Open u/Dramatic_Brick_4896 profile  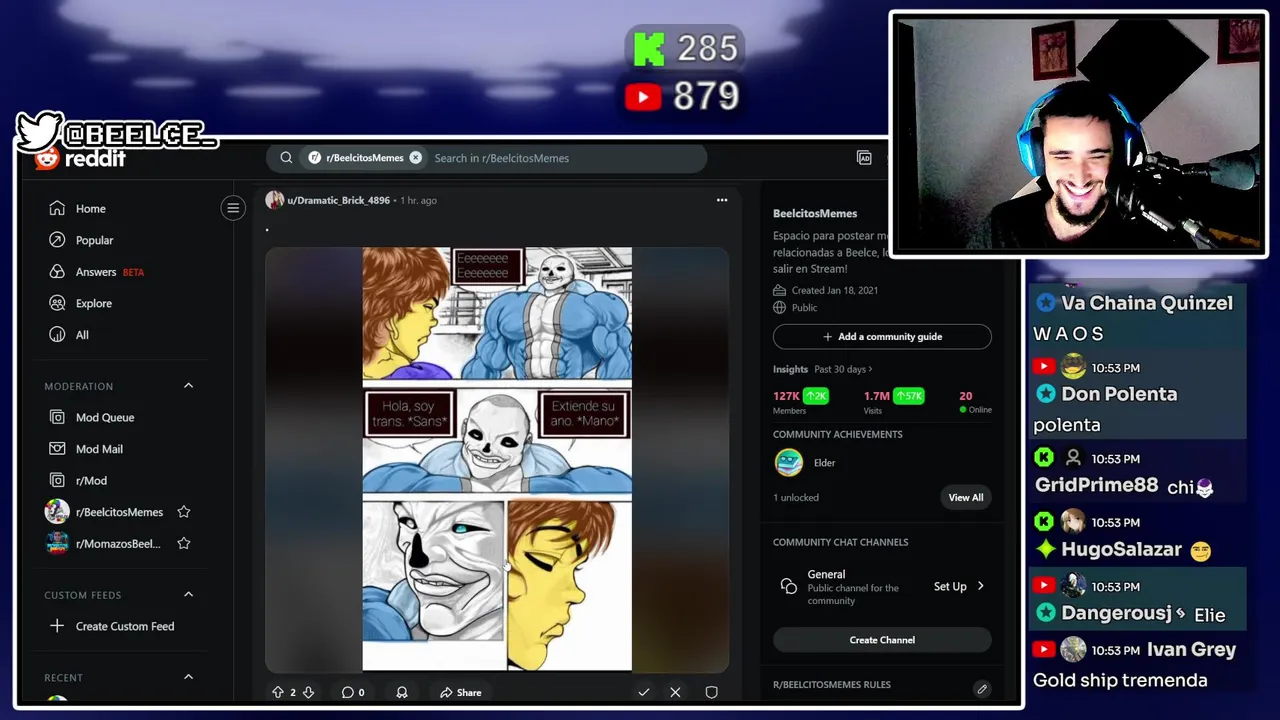point(338,200)
